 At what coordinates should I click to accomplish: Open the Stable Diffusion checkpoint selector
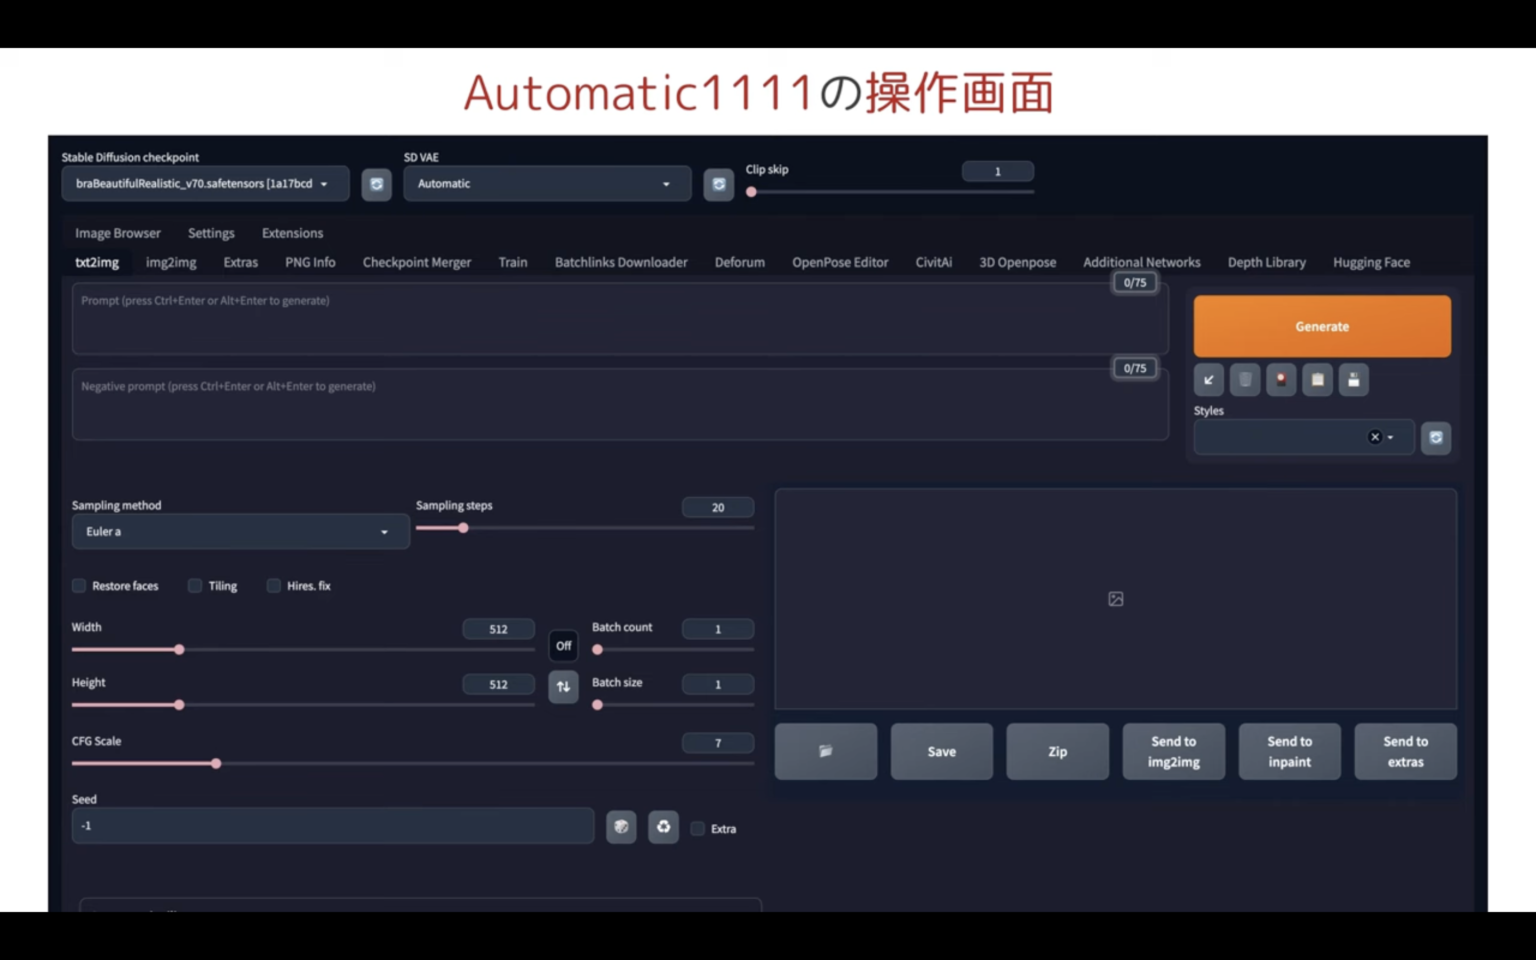click(x=204, y=183)
